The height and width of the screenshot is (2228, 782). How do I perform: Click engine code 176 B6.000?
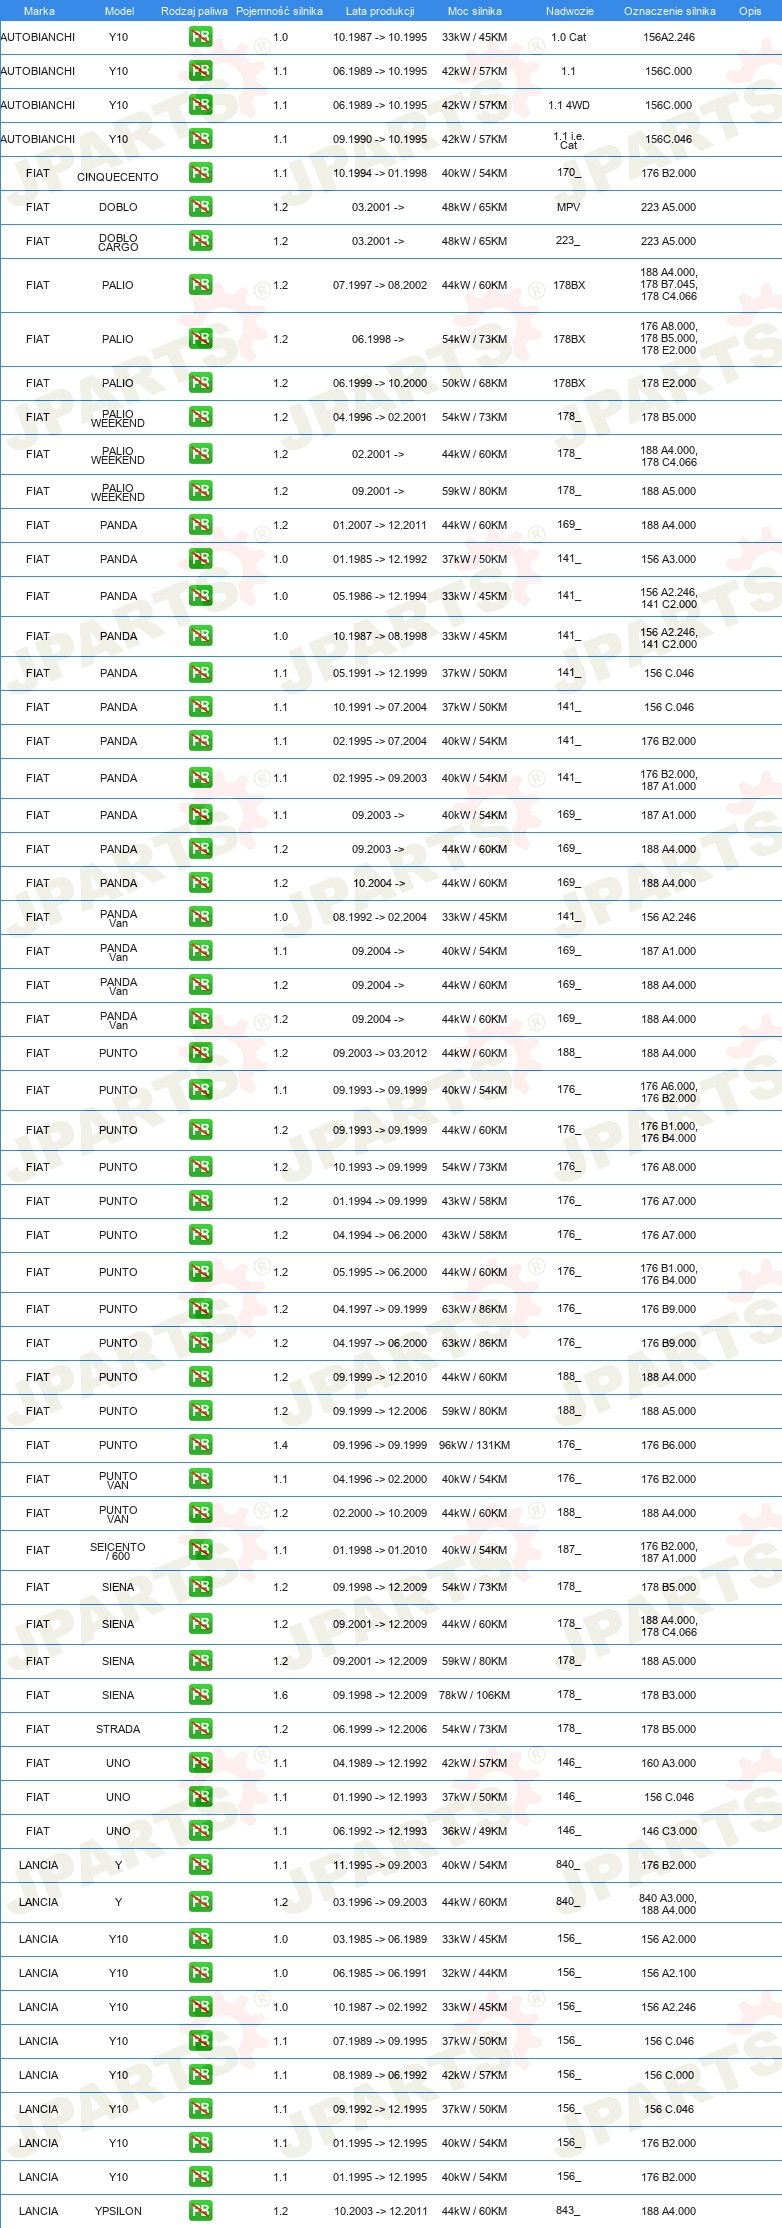pos(669,1445)
